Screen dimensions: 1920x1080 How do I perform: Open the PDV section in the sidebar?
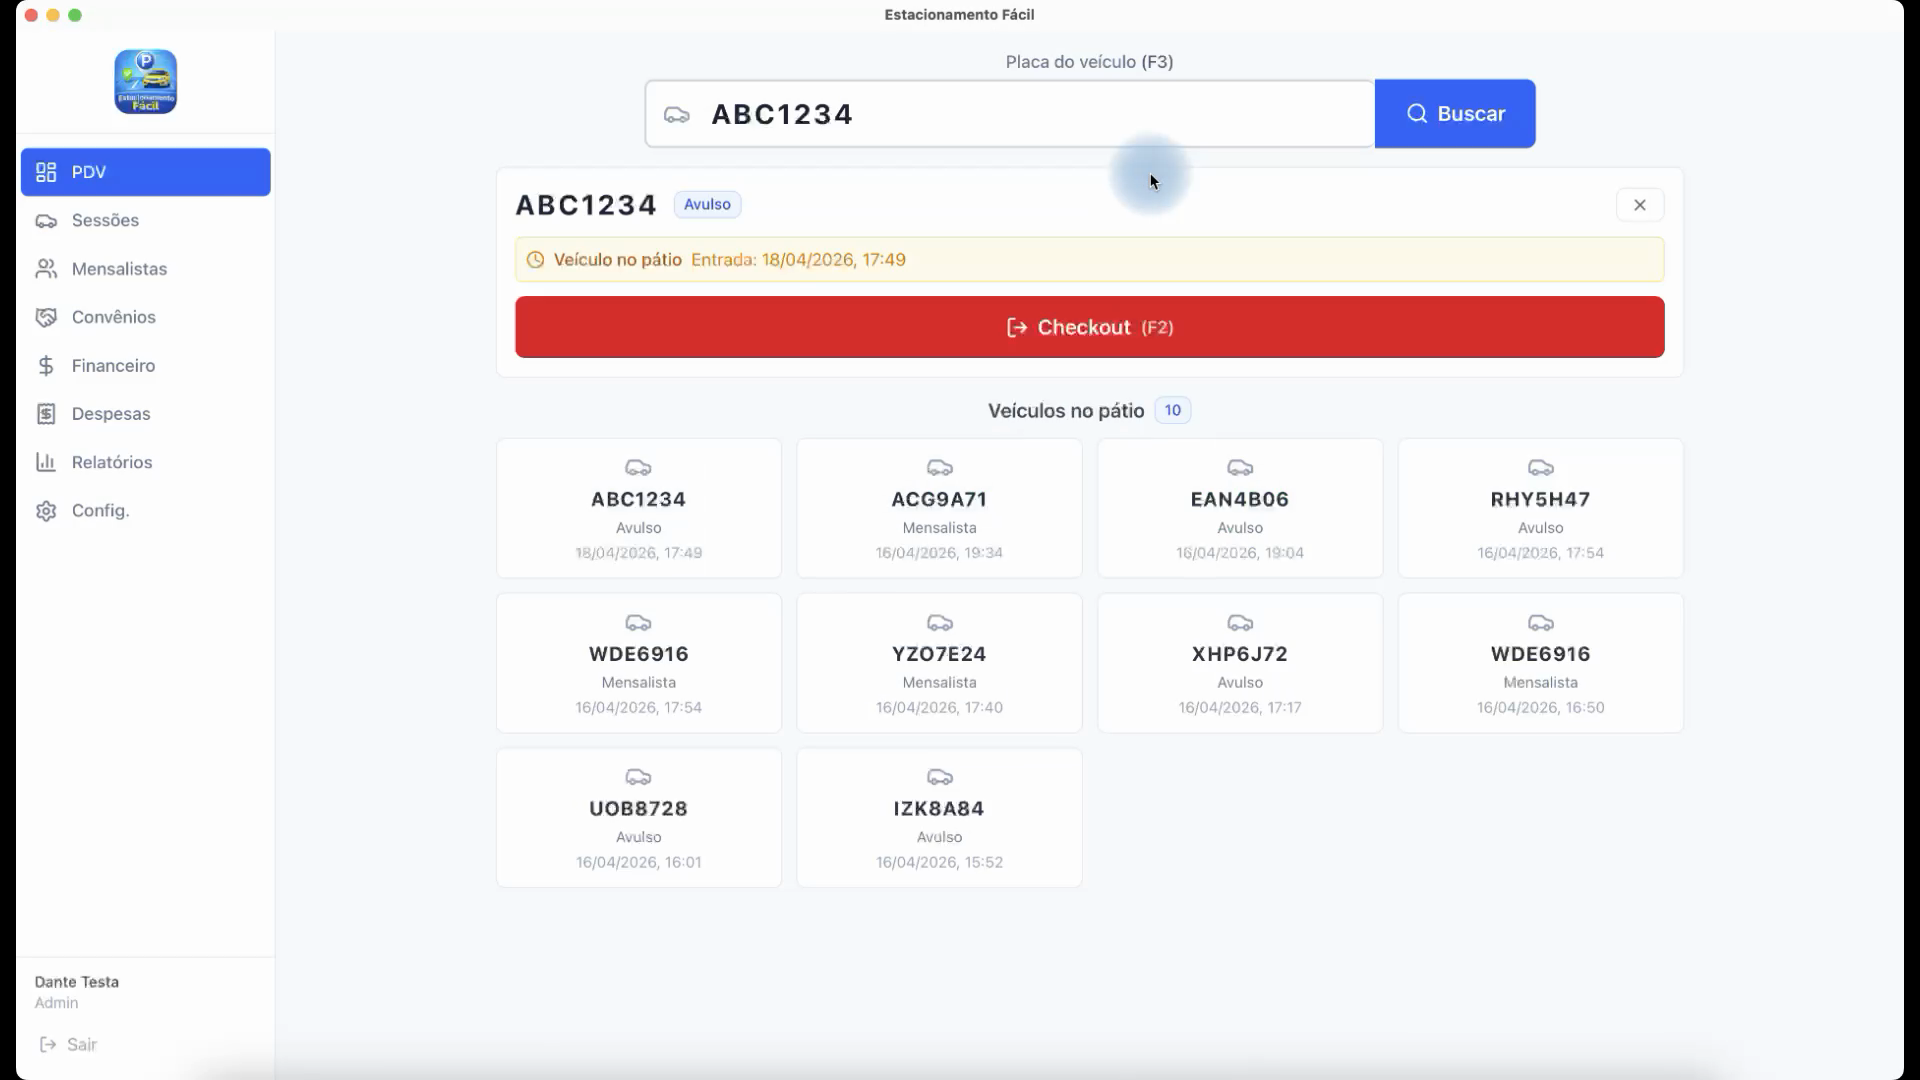(x=145, y=172)
